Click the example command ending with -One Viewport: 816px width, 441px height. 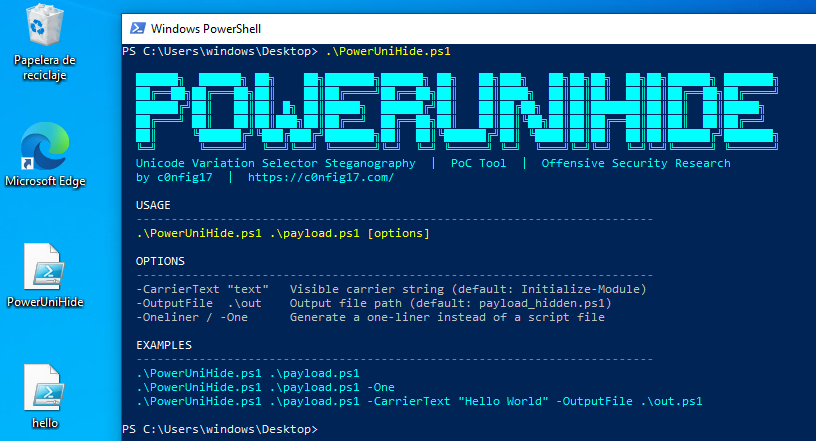point(265,387)
